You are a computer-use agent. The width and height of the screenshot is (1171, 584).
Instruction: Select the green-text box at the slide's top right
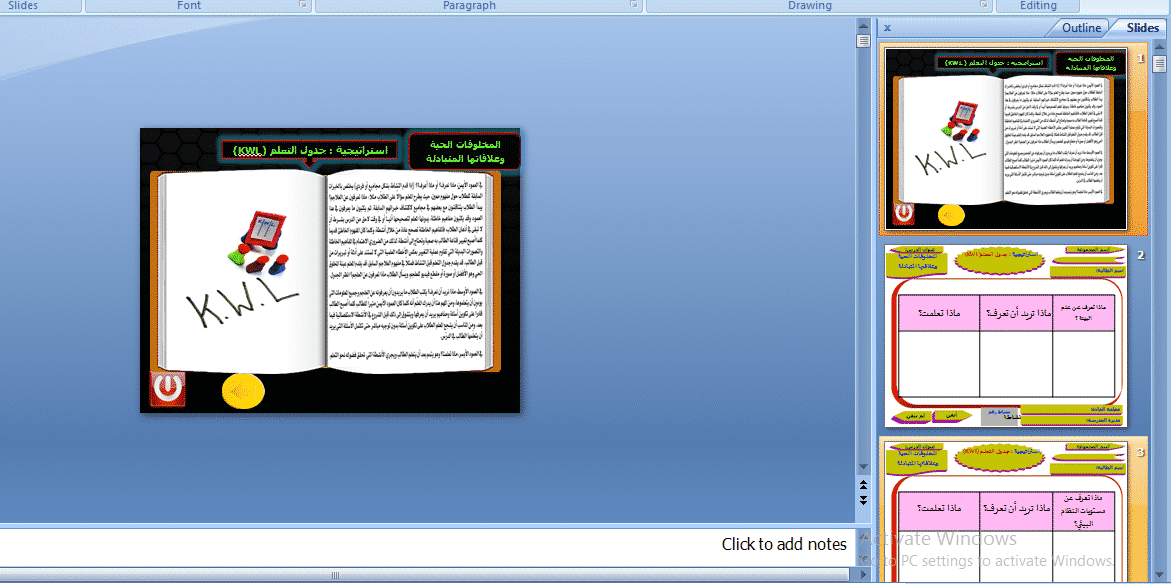tap(464, 151)
